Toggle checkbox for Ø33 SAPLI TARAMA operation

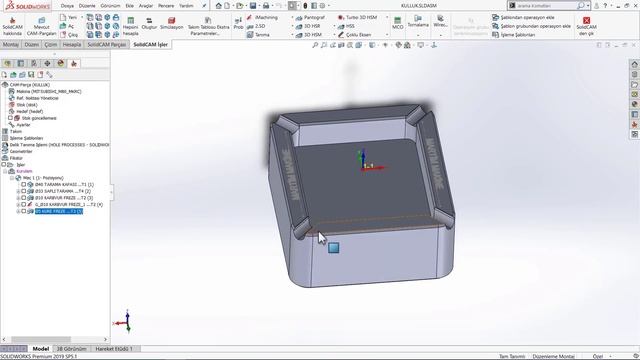tap(24, 191)
